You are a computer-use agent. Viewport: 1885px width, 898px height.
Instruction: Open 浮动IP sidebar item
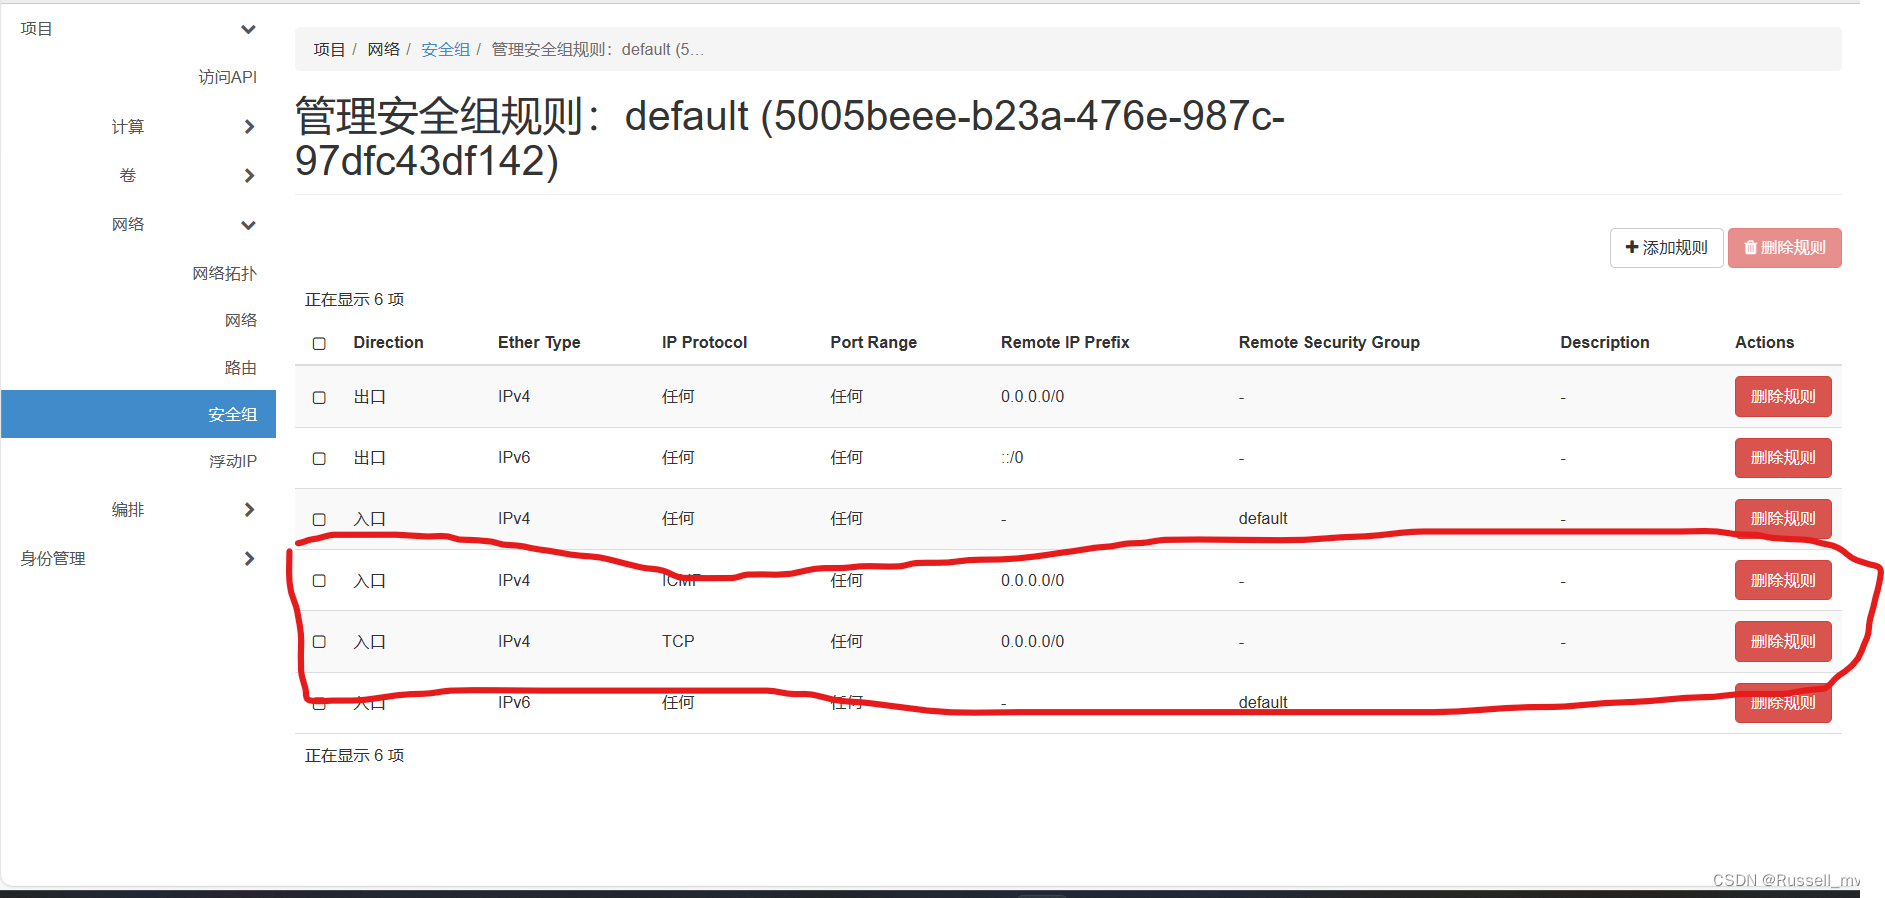tap(232, 461)
